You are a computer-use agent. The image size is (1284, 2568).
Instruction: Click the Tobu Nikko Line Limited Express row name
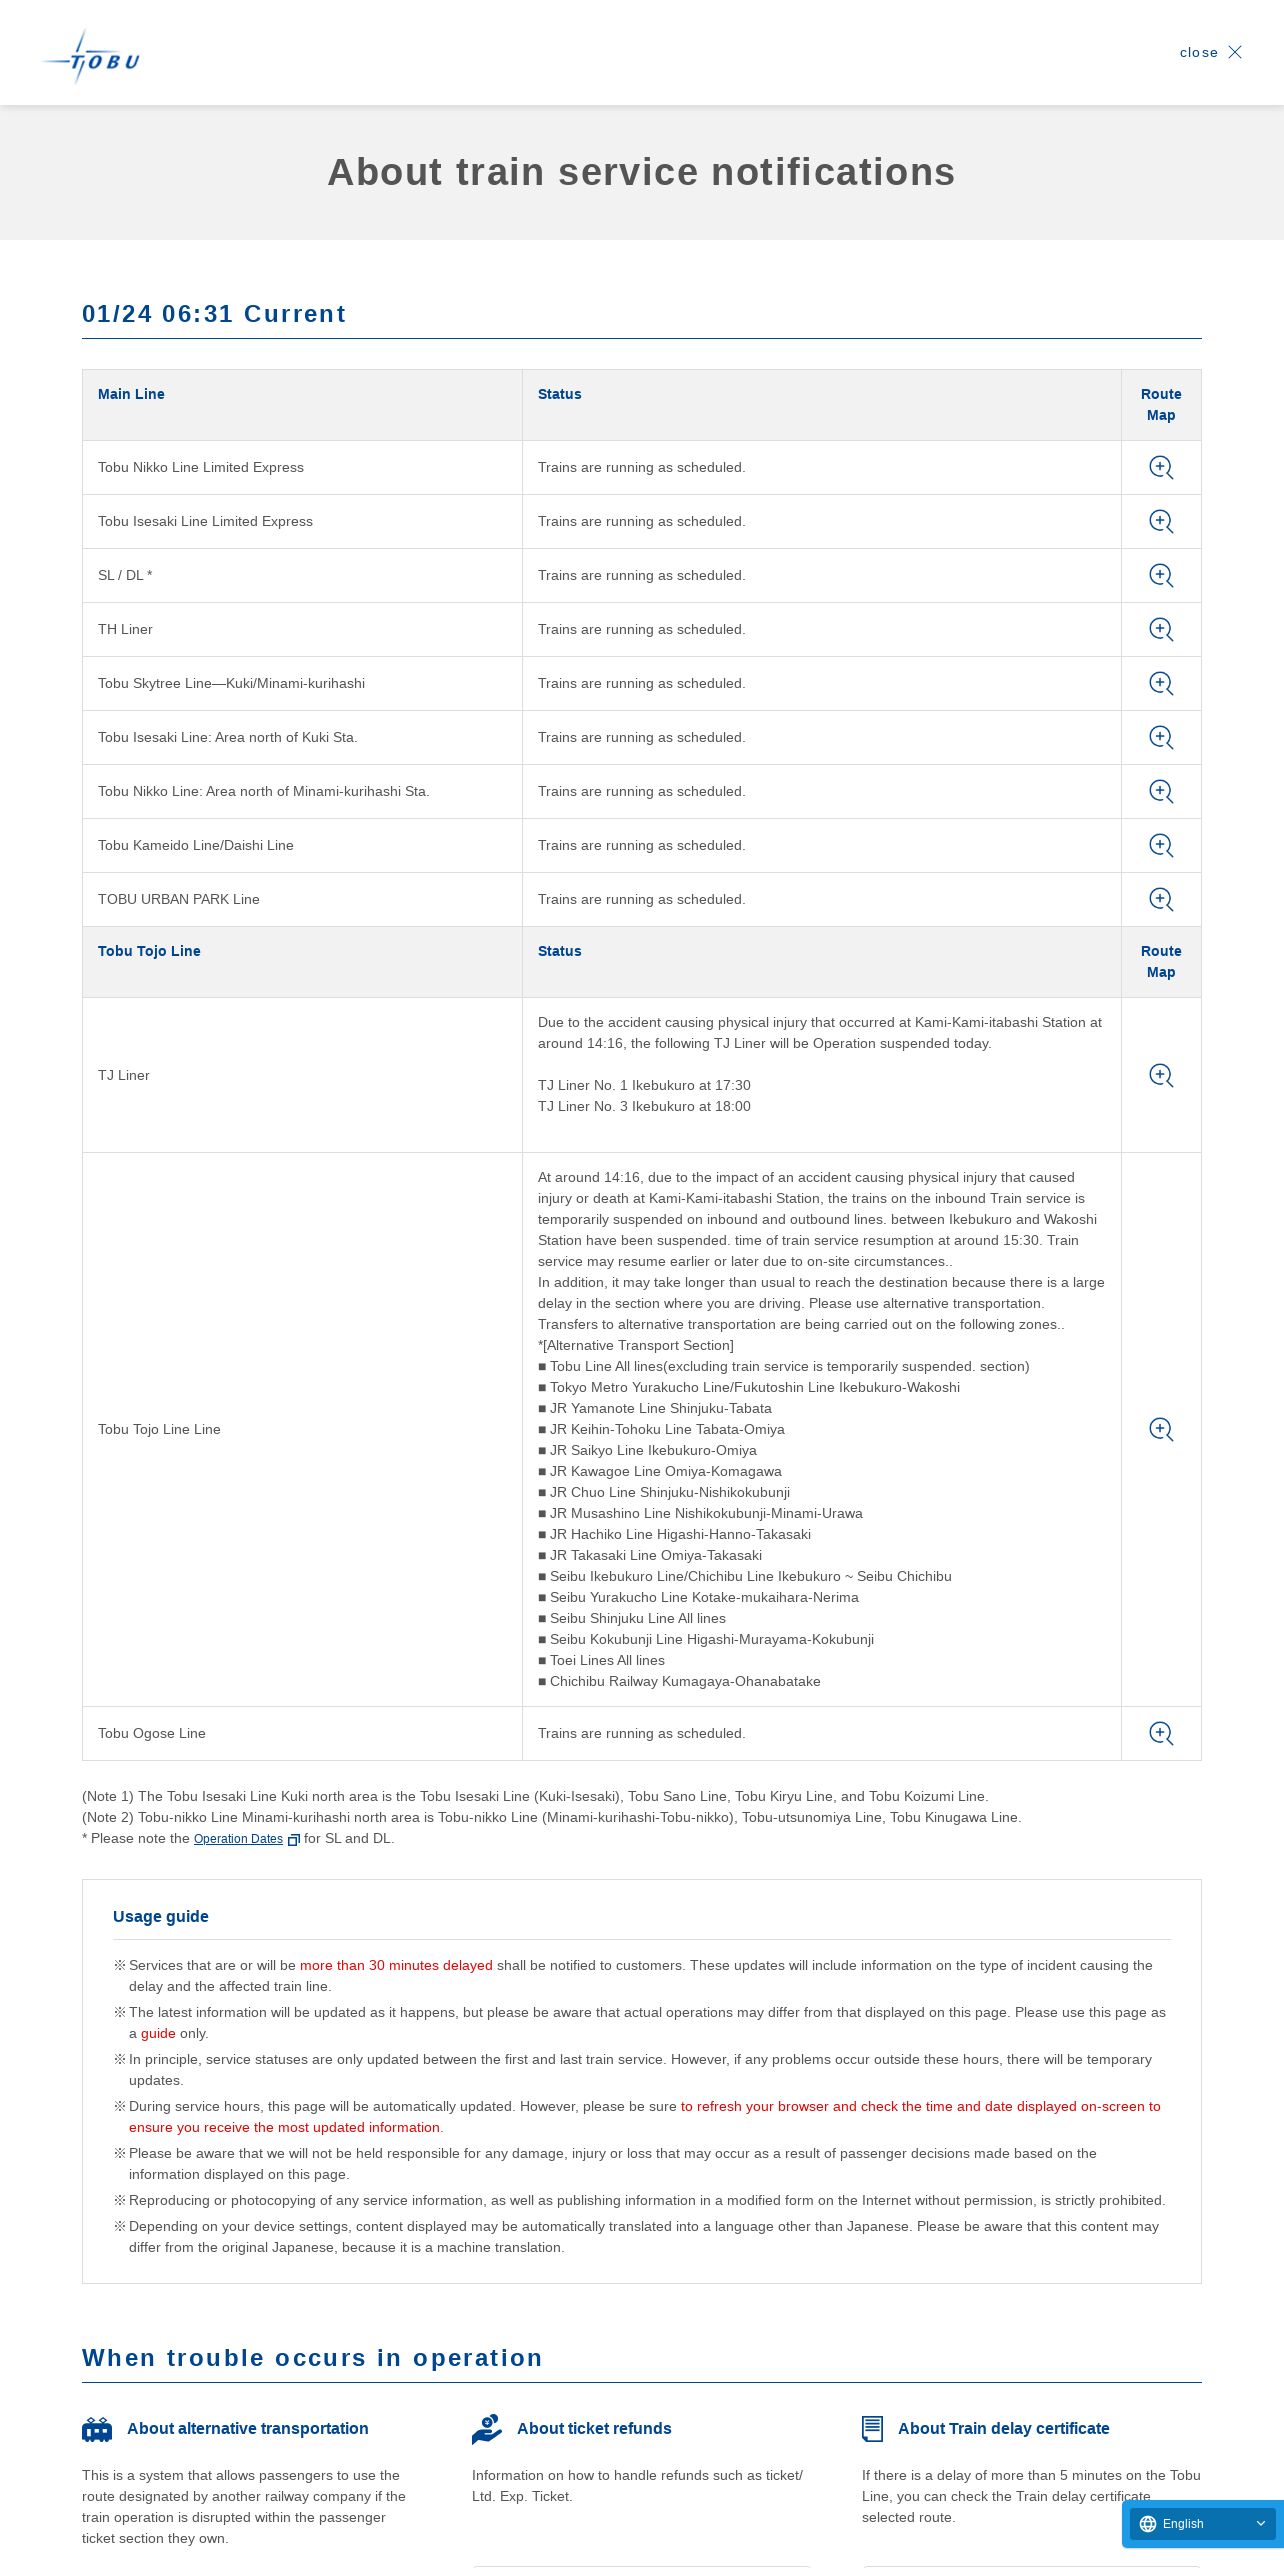click(x=201, y=467)
